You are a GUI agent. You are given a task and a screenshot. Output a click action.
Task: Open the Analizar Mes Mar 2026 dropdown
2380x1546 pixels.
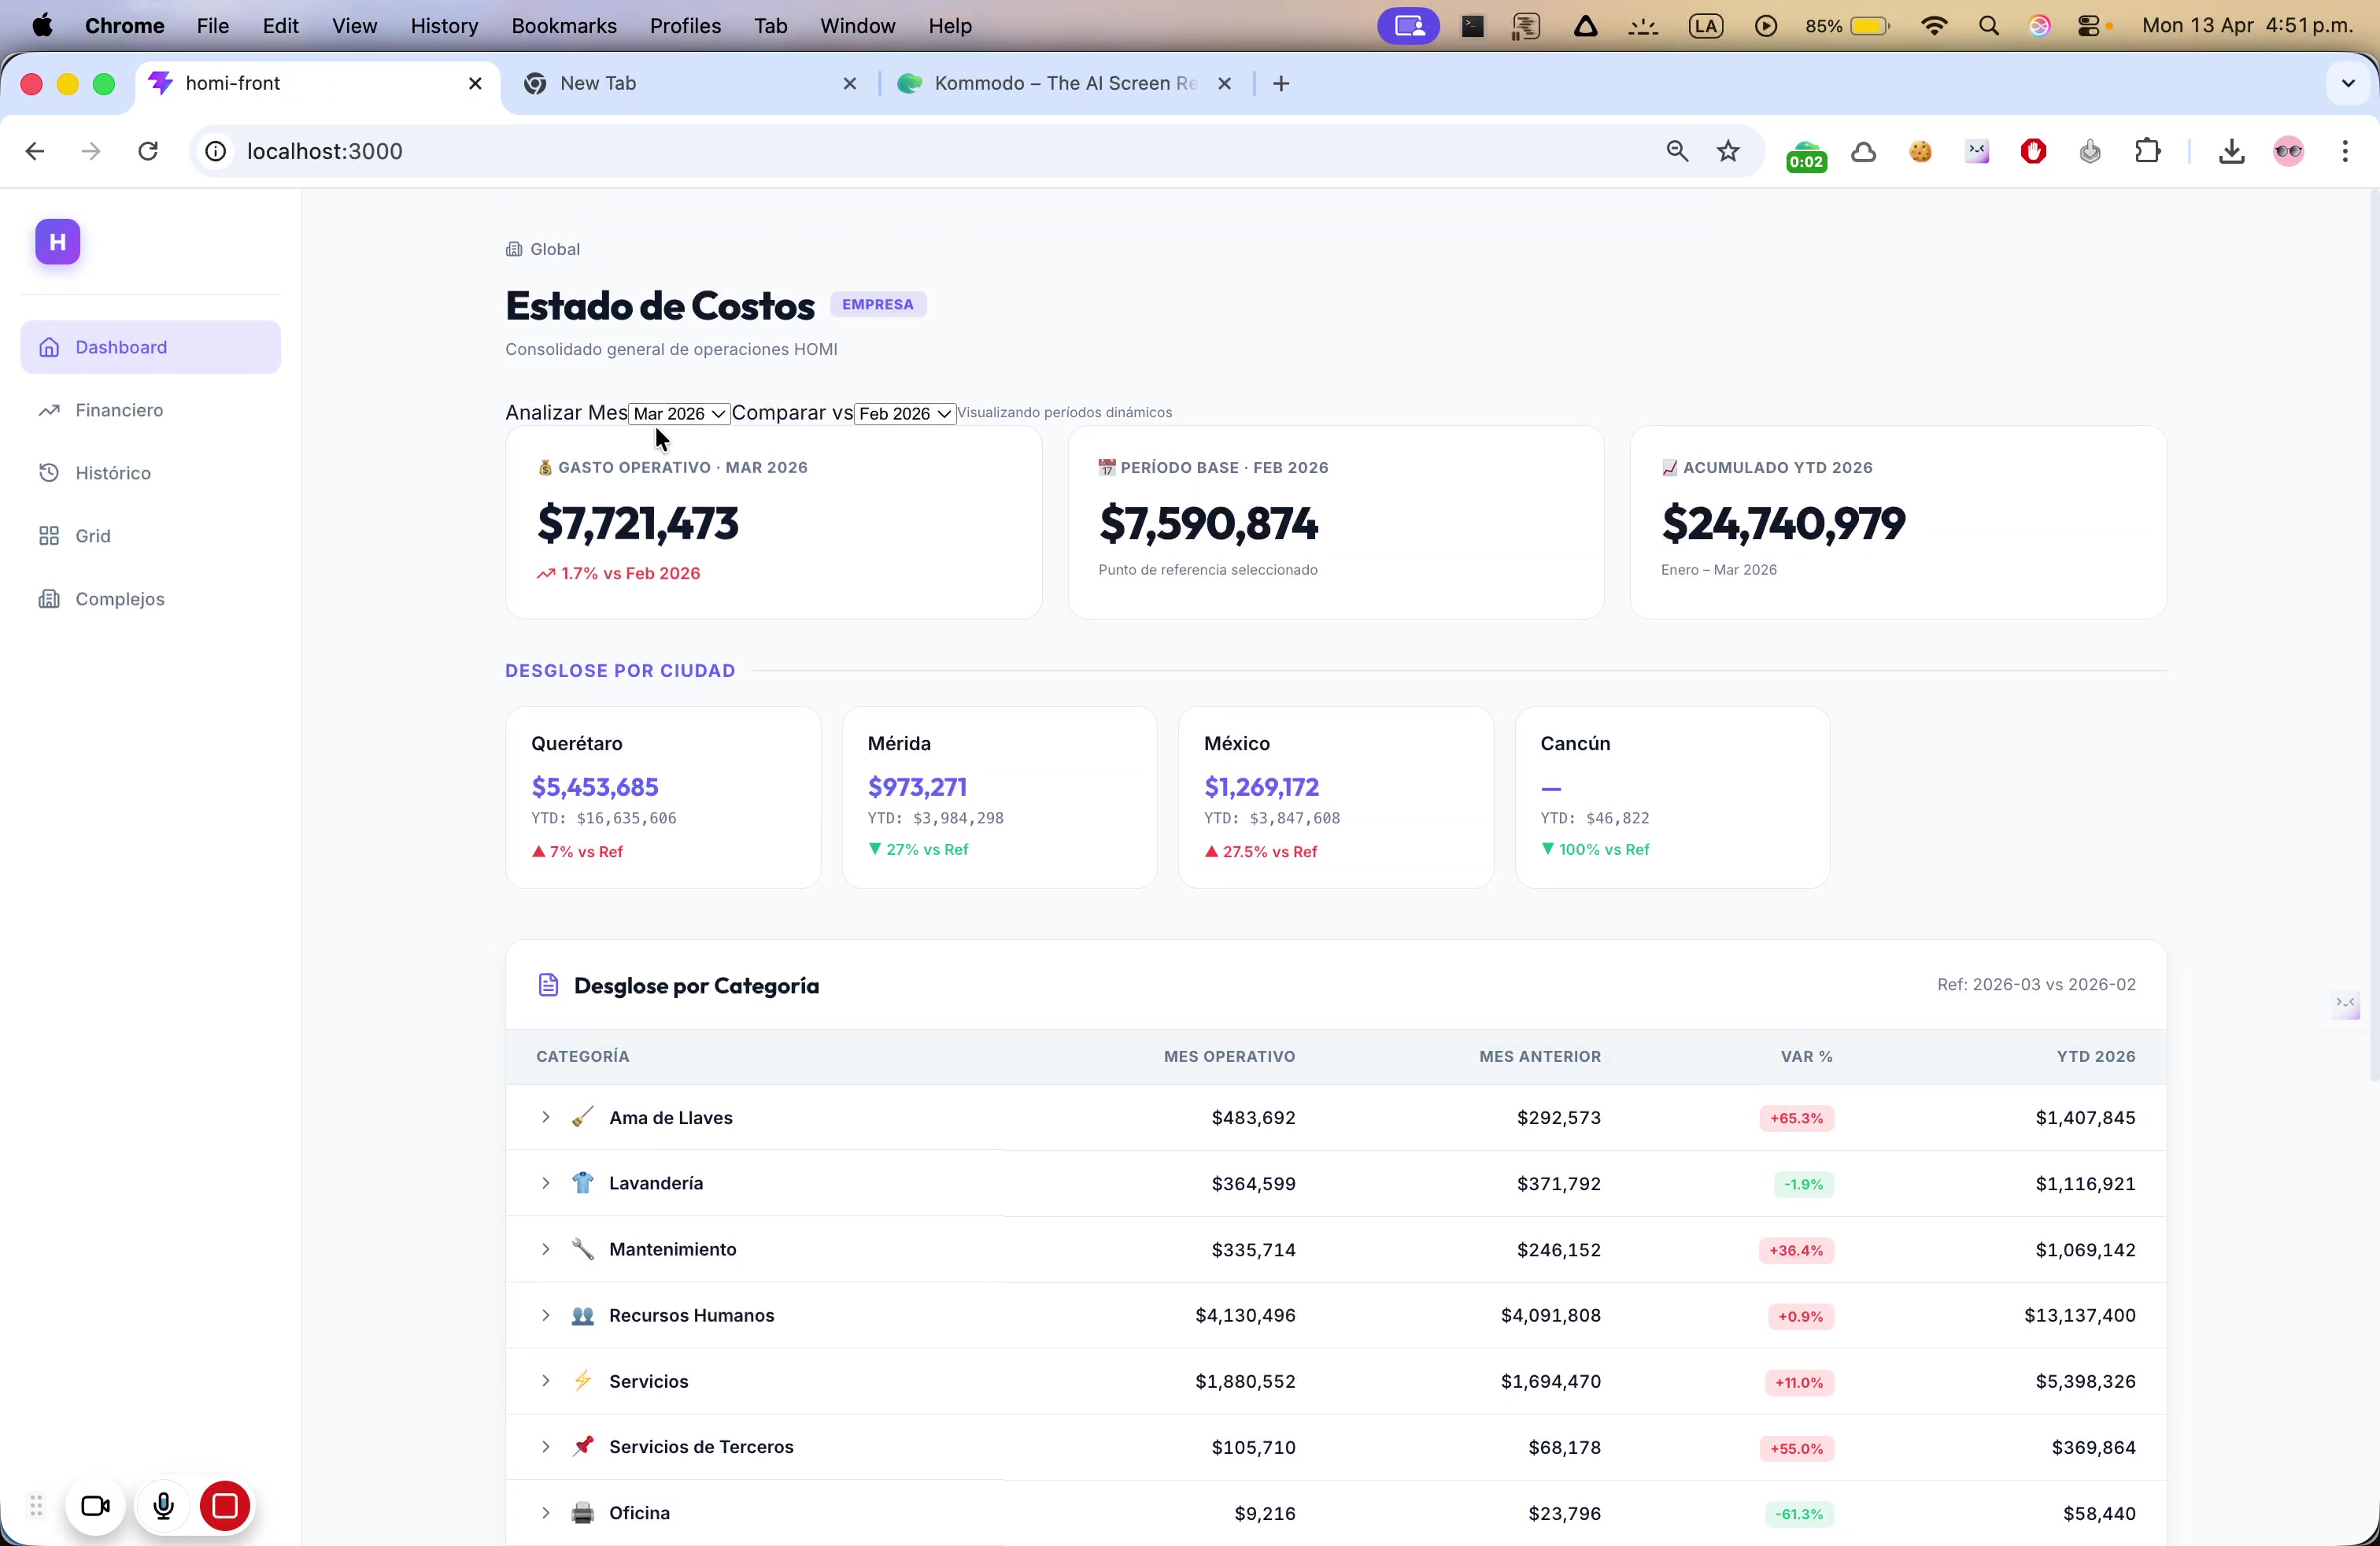(679, 414)
